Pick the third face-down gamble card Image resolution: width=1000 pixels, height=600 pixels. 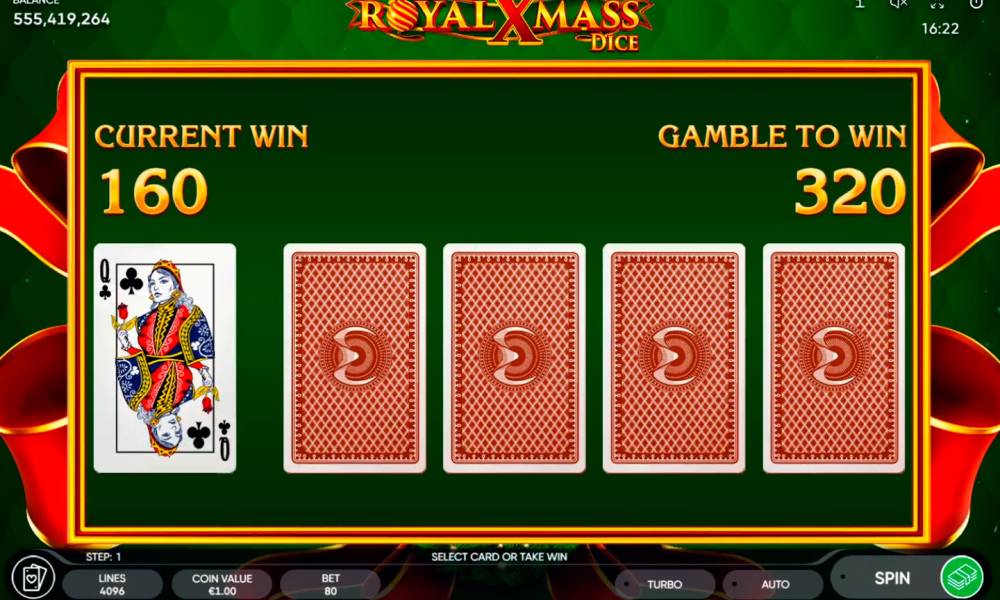pyautogui.click(x=674, y=358)
